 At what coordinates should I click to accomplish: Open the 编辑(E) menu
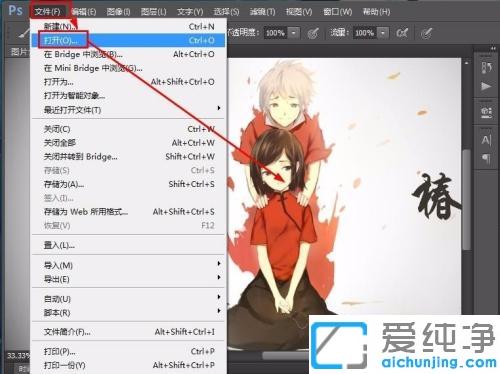coord(84,12)
